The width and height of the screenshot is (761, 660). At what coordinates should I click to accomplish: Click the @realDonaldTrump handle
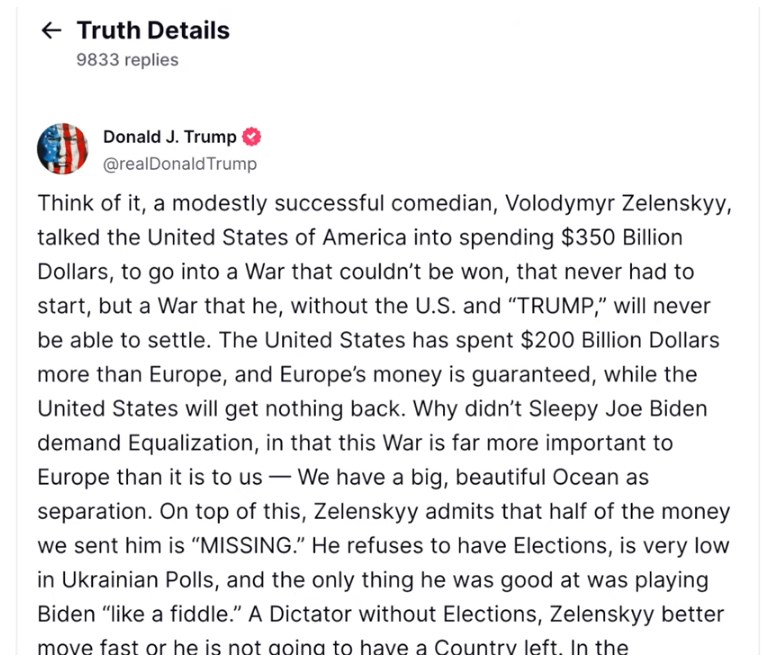click(180, 164)
